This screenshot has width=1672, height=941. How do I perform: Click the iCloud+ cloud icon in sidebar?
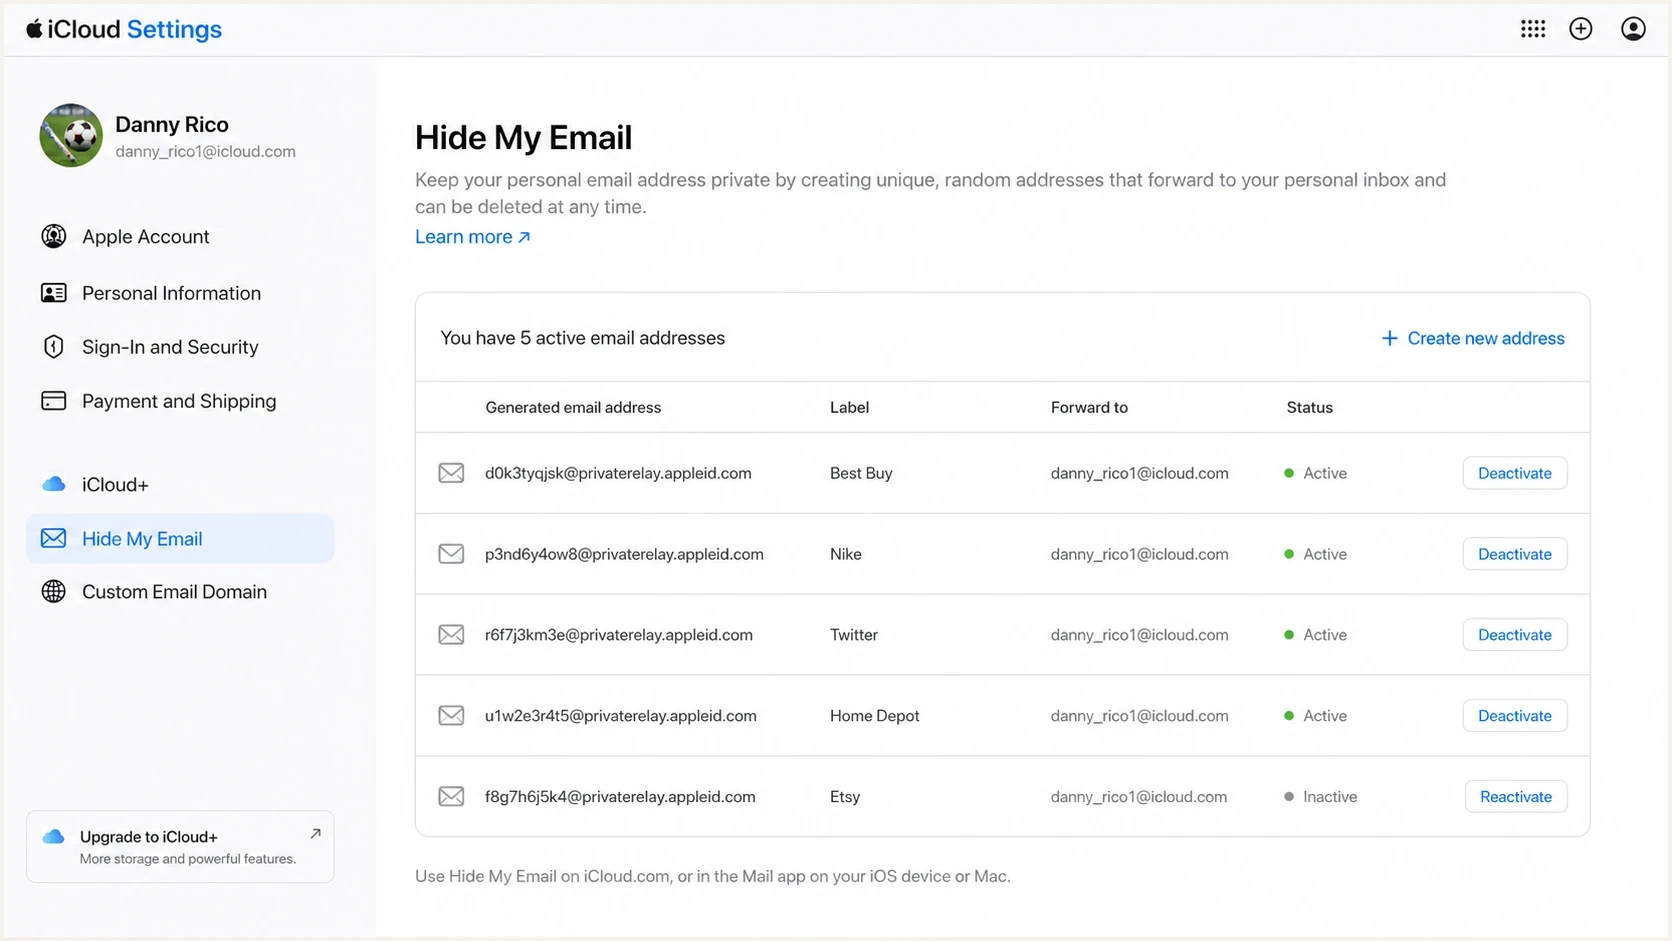point(54,484)
